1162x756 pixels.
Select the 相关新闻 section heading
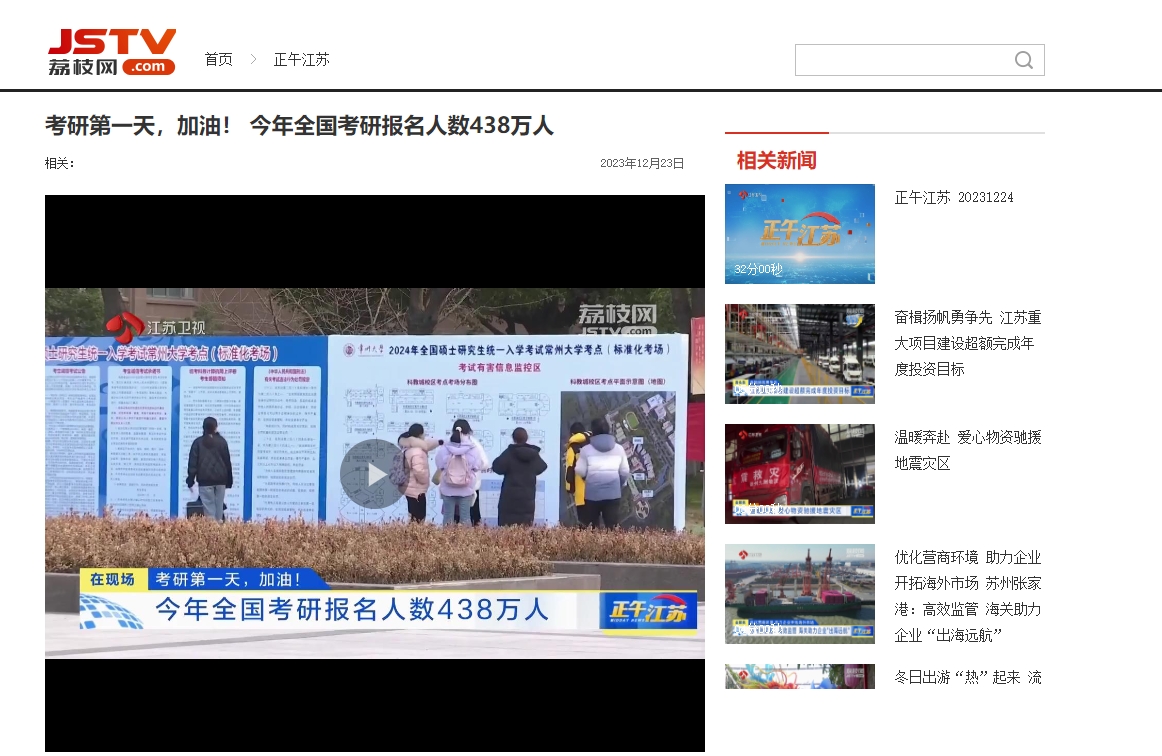776,160
